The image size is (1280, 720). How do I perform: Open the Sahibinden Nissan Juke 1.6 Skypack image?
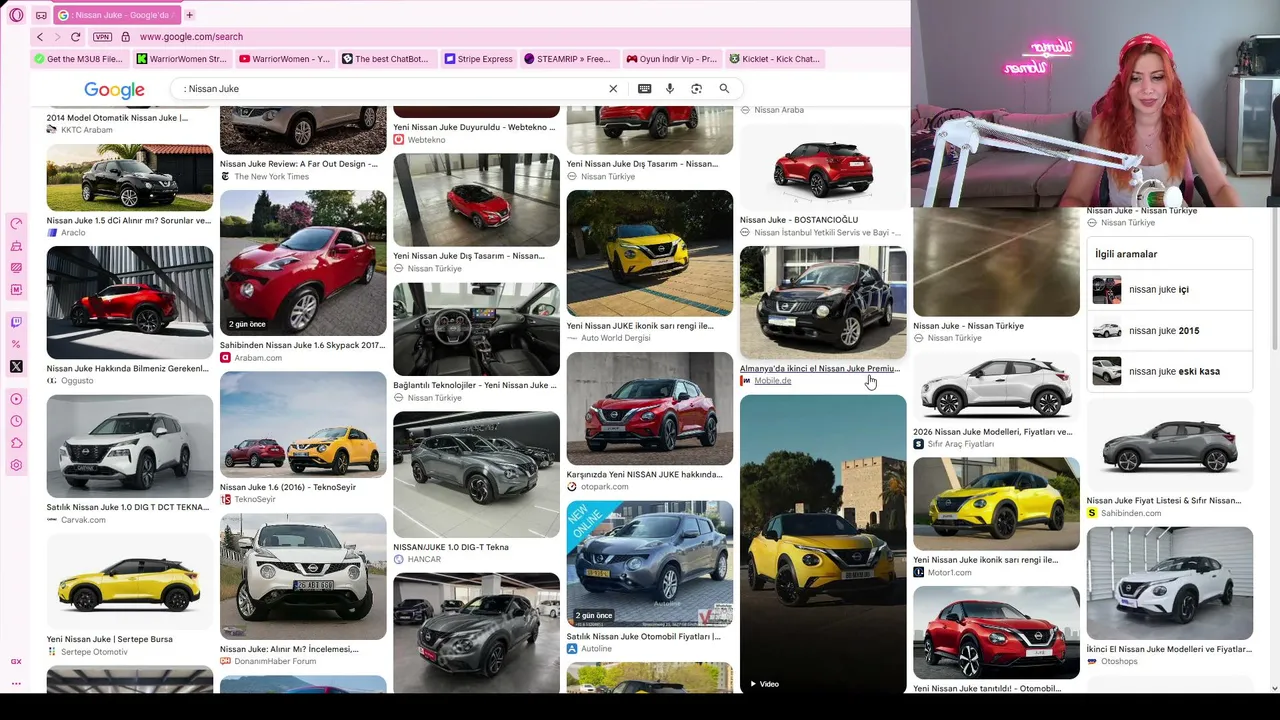(303, 263)
